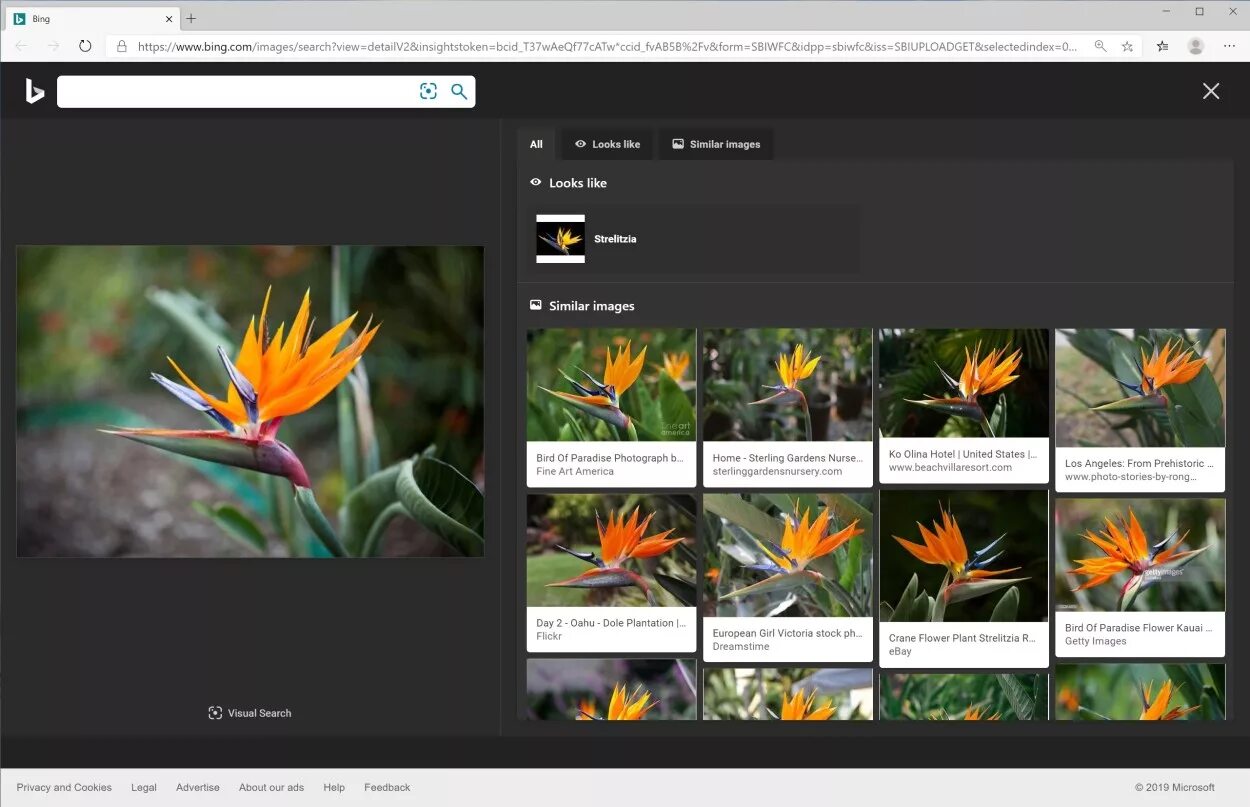The image size is (1250, 807).
Task: Click the magnifier search icon in Bing search box
Action: (459, 91)
